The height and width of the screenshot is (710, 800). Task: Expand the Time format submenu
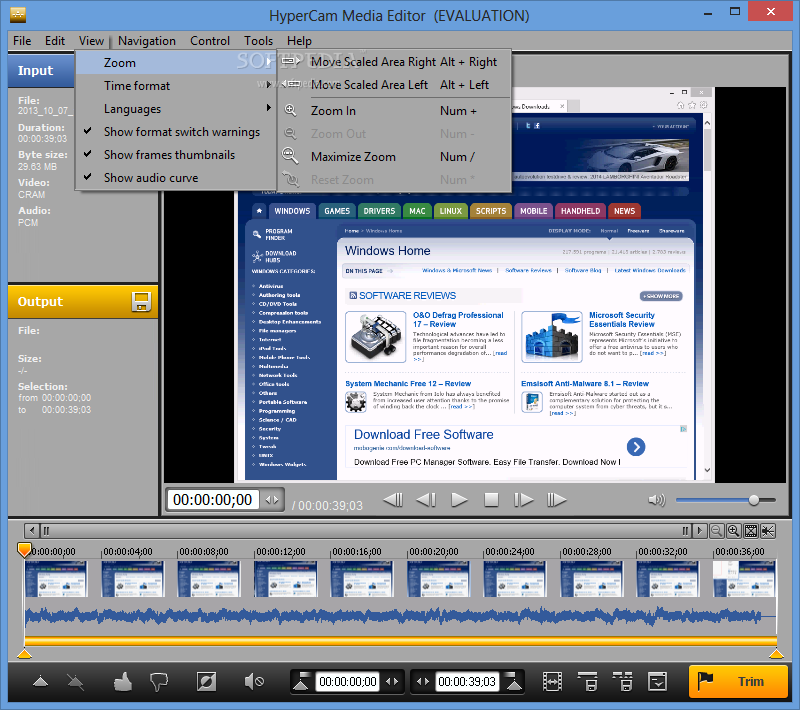tap(176, 86)
